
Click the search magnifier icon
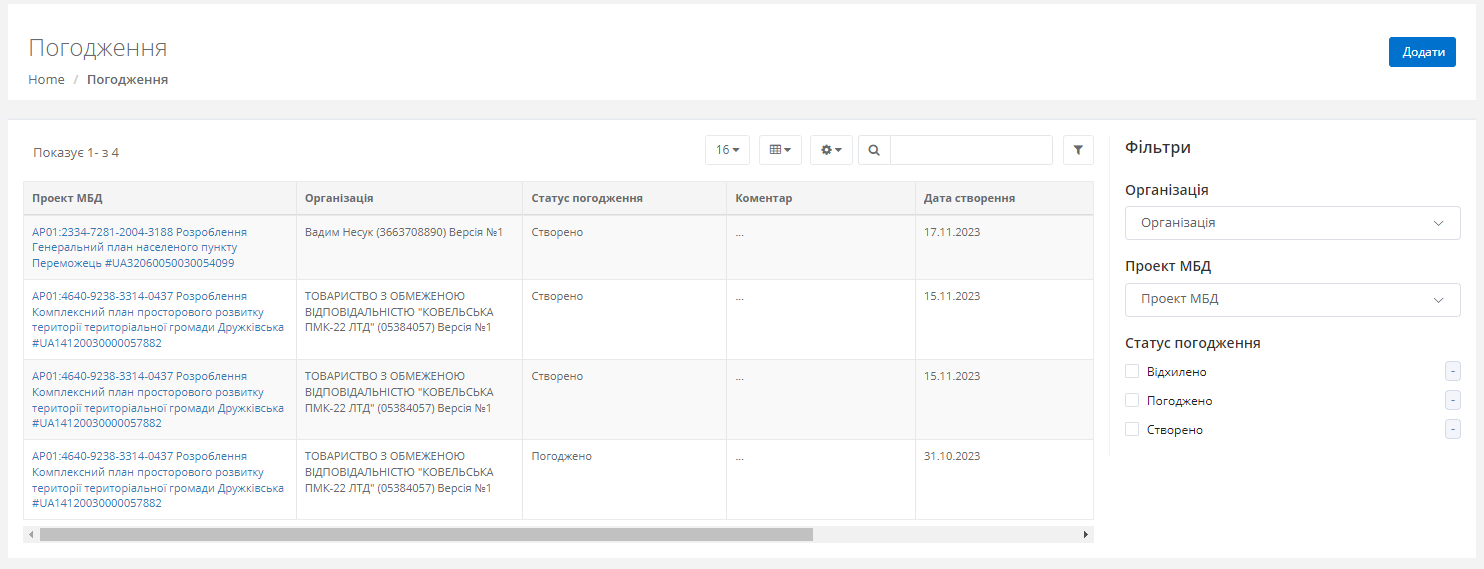tap(874, 150)
